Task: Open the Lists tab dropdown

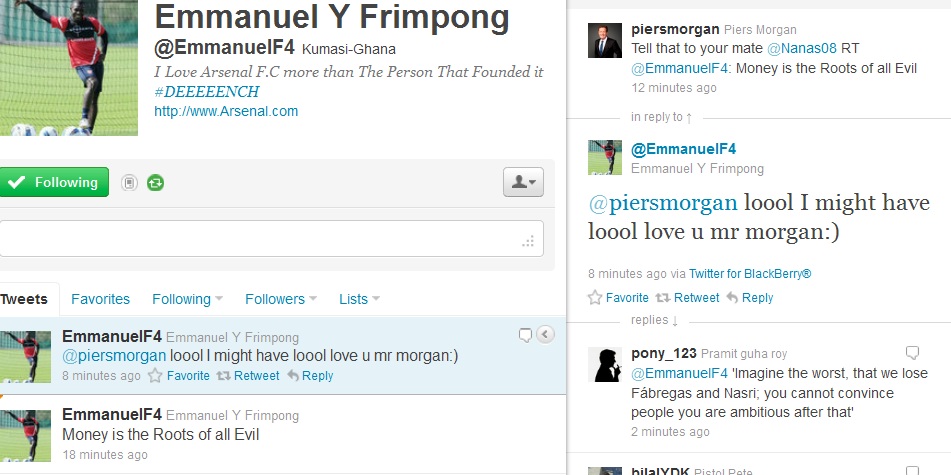Action: [x=359, y=299]
